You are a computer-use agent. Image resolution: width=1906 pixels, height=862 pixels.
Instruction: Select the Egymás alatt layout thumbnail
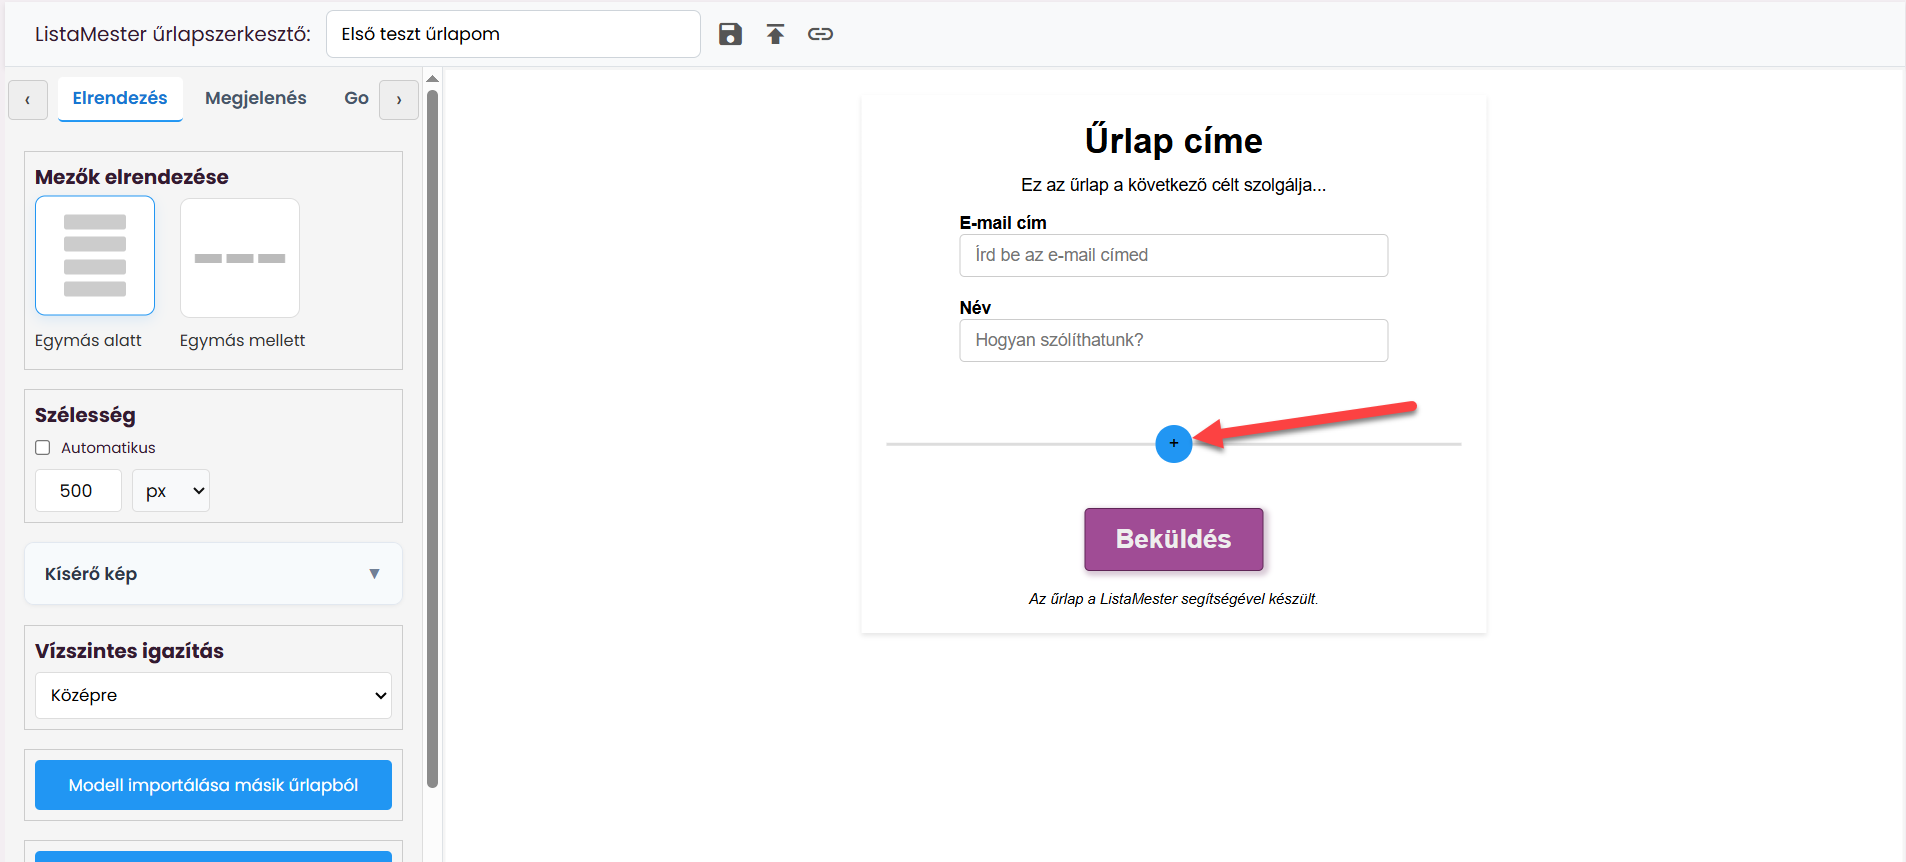click(95, 256)
